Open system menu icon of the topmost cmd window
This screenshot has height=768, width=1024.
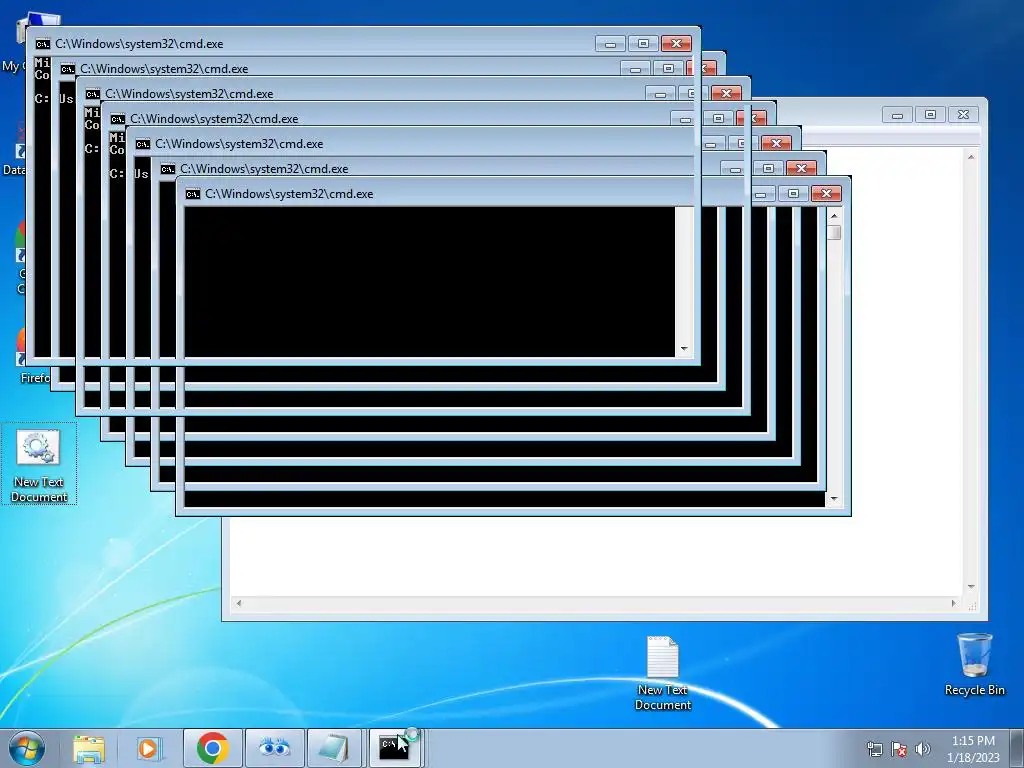43,44
